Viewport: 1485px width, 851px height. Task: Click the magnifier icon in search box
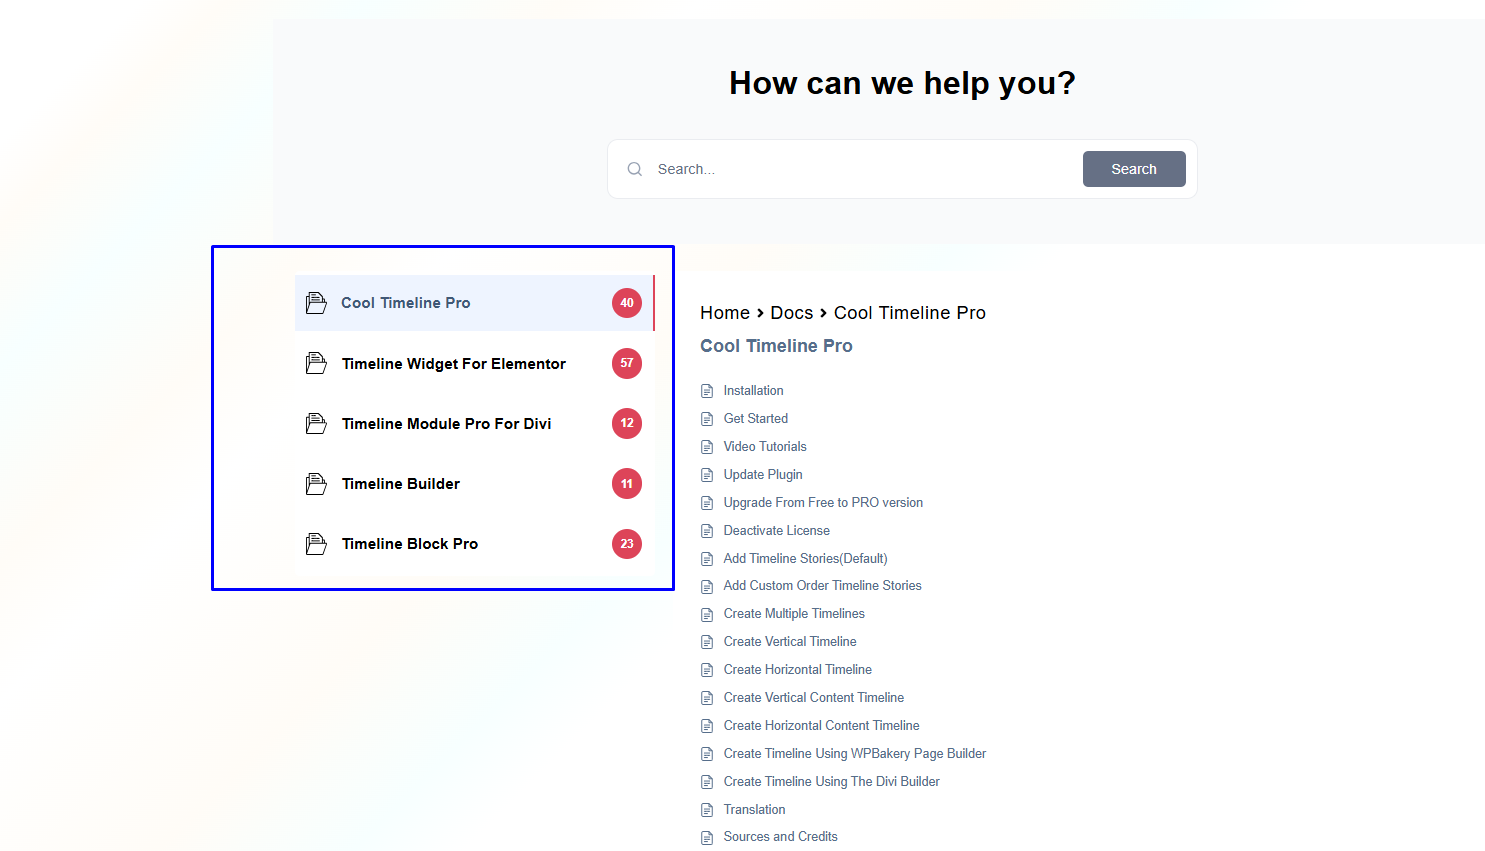(635, 169)
